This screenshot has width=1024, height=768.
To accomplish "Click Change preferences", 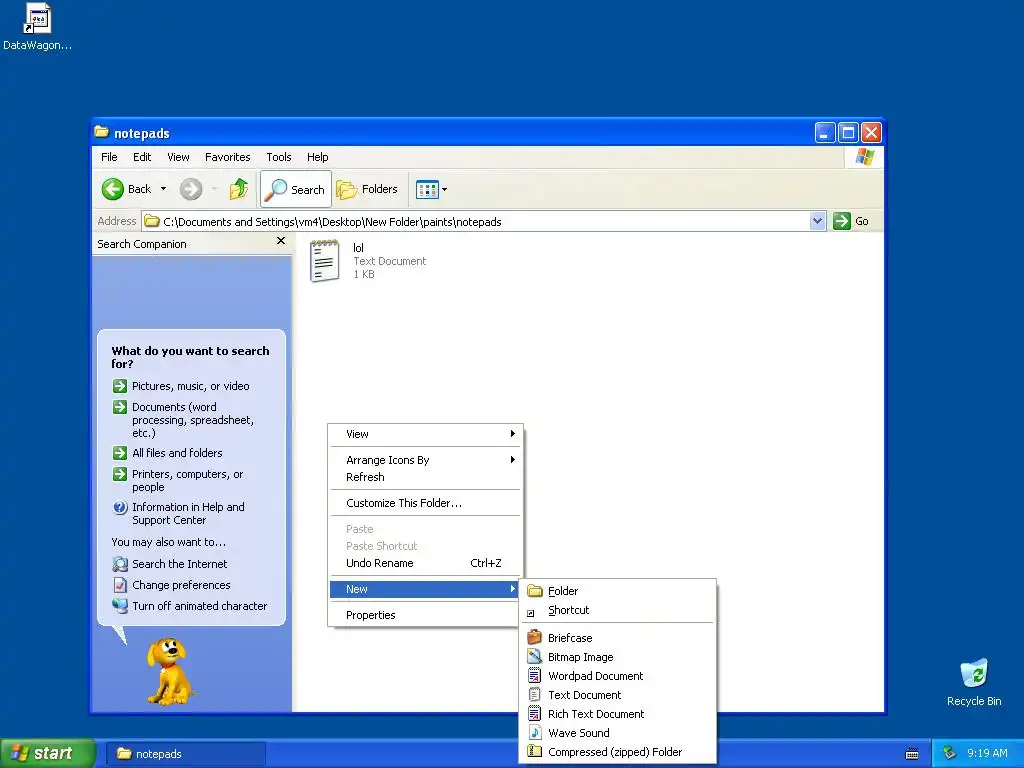I will point(172,584).
